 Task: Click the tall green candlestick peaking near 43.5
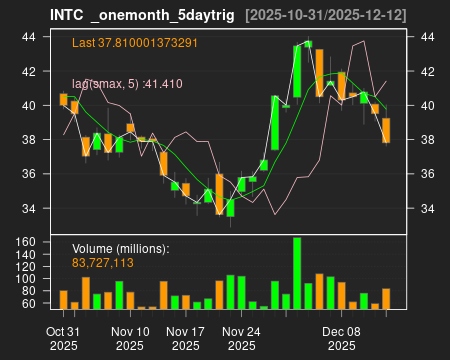pyautogui.click(x=297, y=71)
